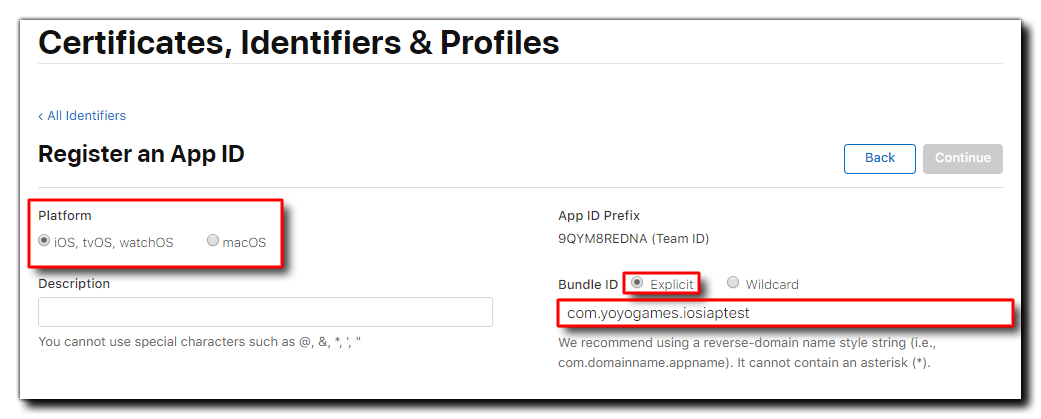Click the Wildcard option label text

[773, 285]
